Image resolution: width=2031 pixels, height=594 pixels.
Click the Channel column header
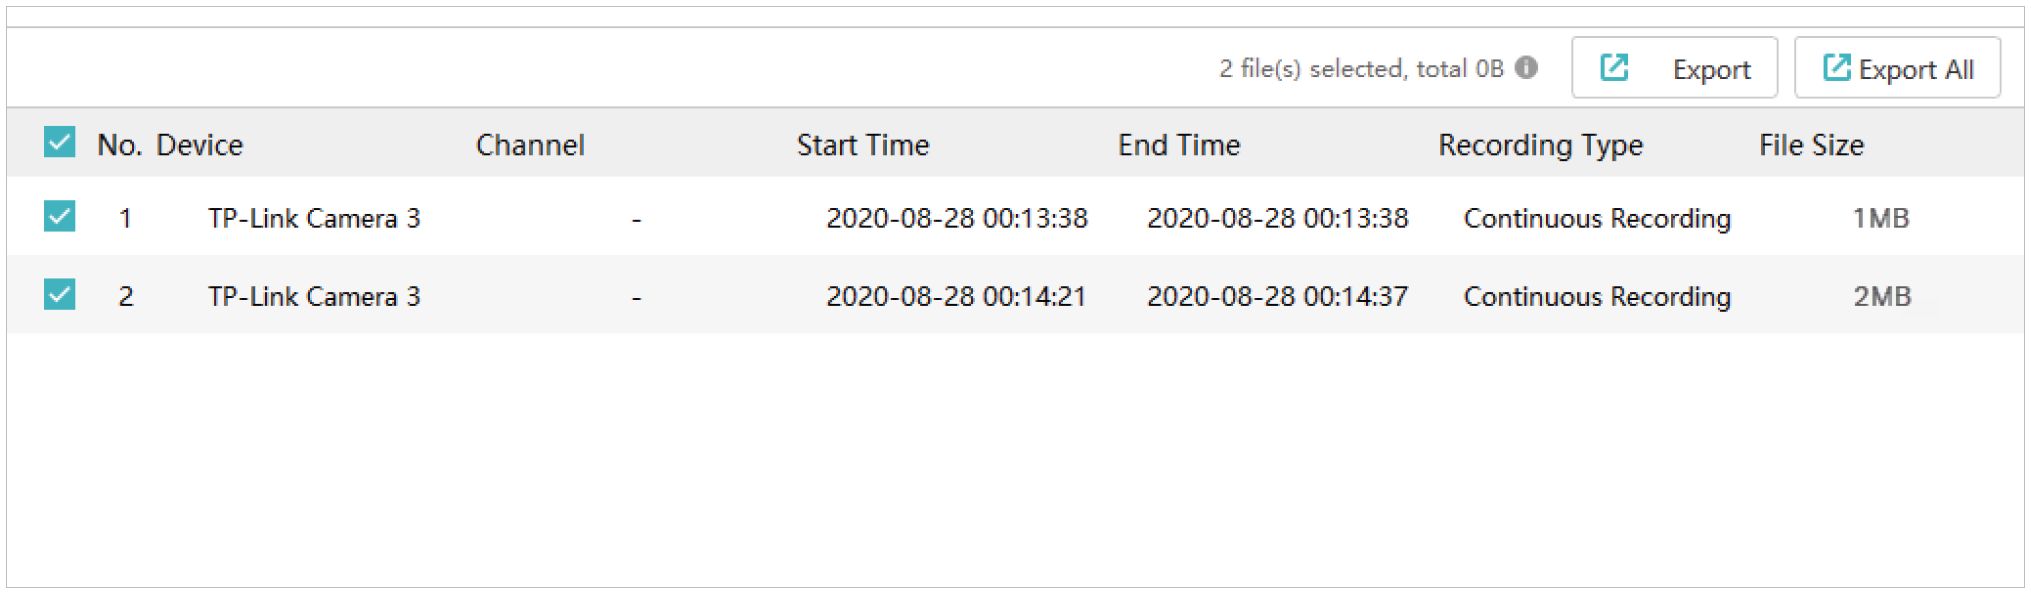click(x=530, y=145)
